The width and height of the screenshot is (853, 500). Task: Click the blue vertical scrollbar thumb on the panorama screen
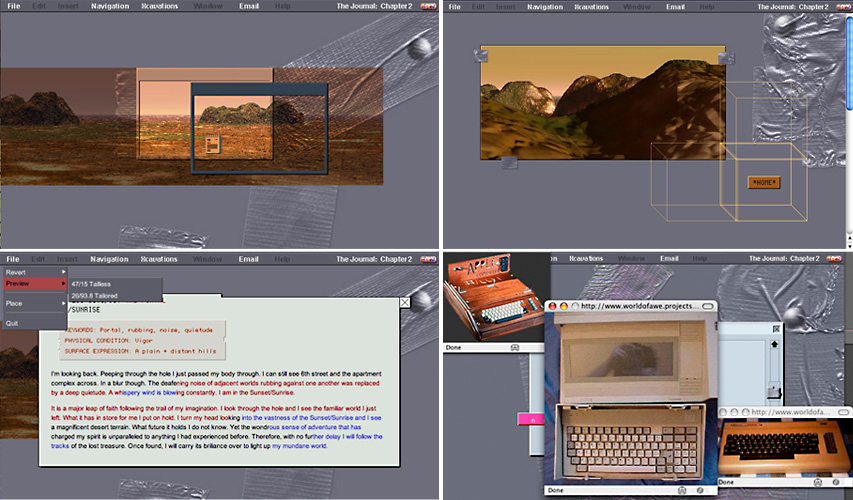(x=849, y=63)
